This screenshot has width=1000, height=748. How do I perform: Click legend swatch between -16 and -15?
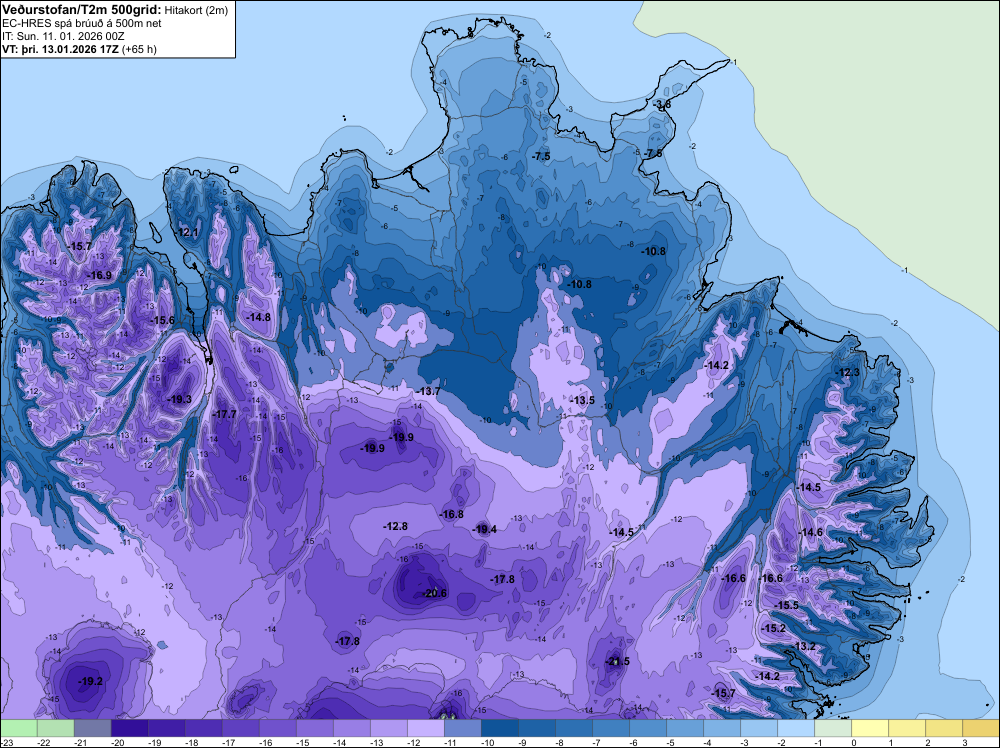[x=277, y=728]
